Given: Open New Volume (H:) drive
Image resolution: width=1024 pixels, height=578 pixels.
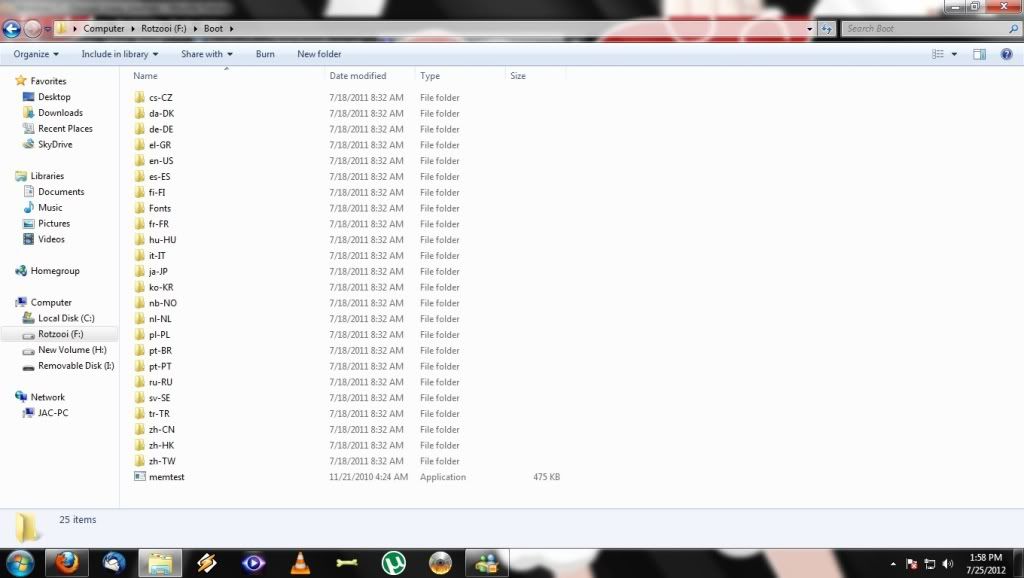Looking at the screenshot, I should point(72,349).
